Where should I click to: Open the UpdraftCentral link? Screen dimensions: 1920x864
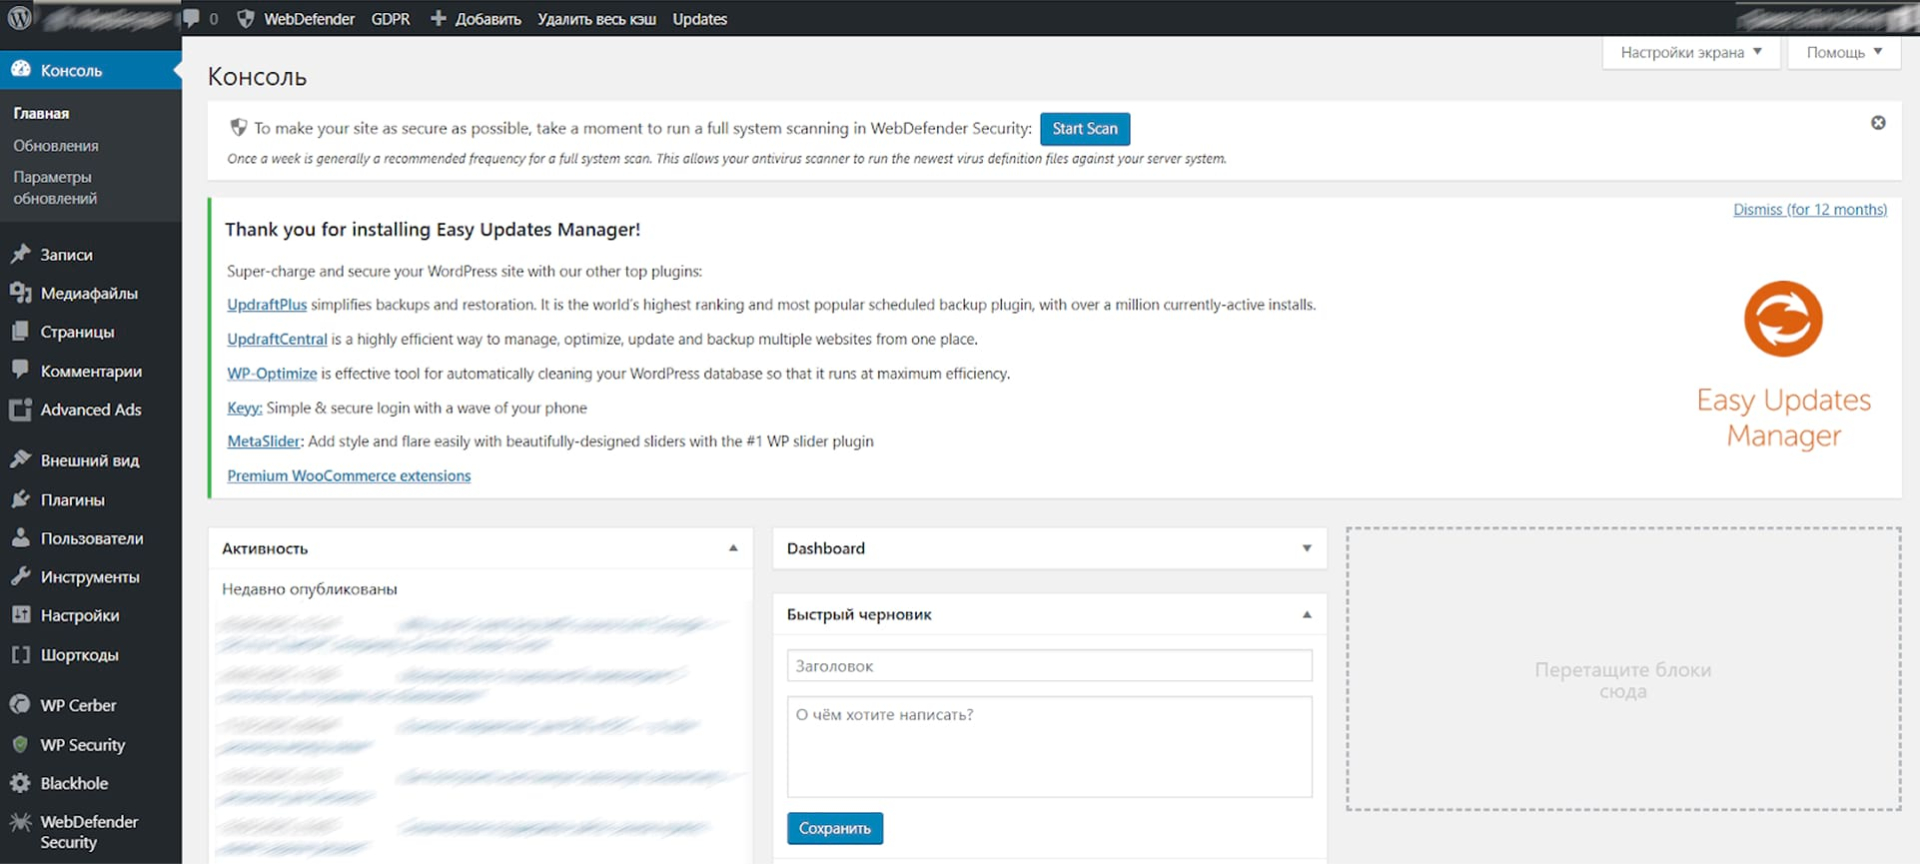tap(277, 339)
